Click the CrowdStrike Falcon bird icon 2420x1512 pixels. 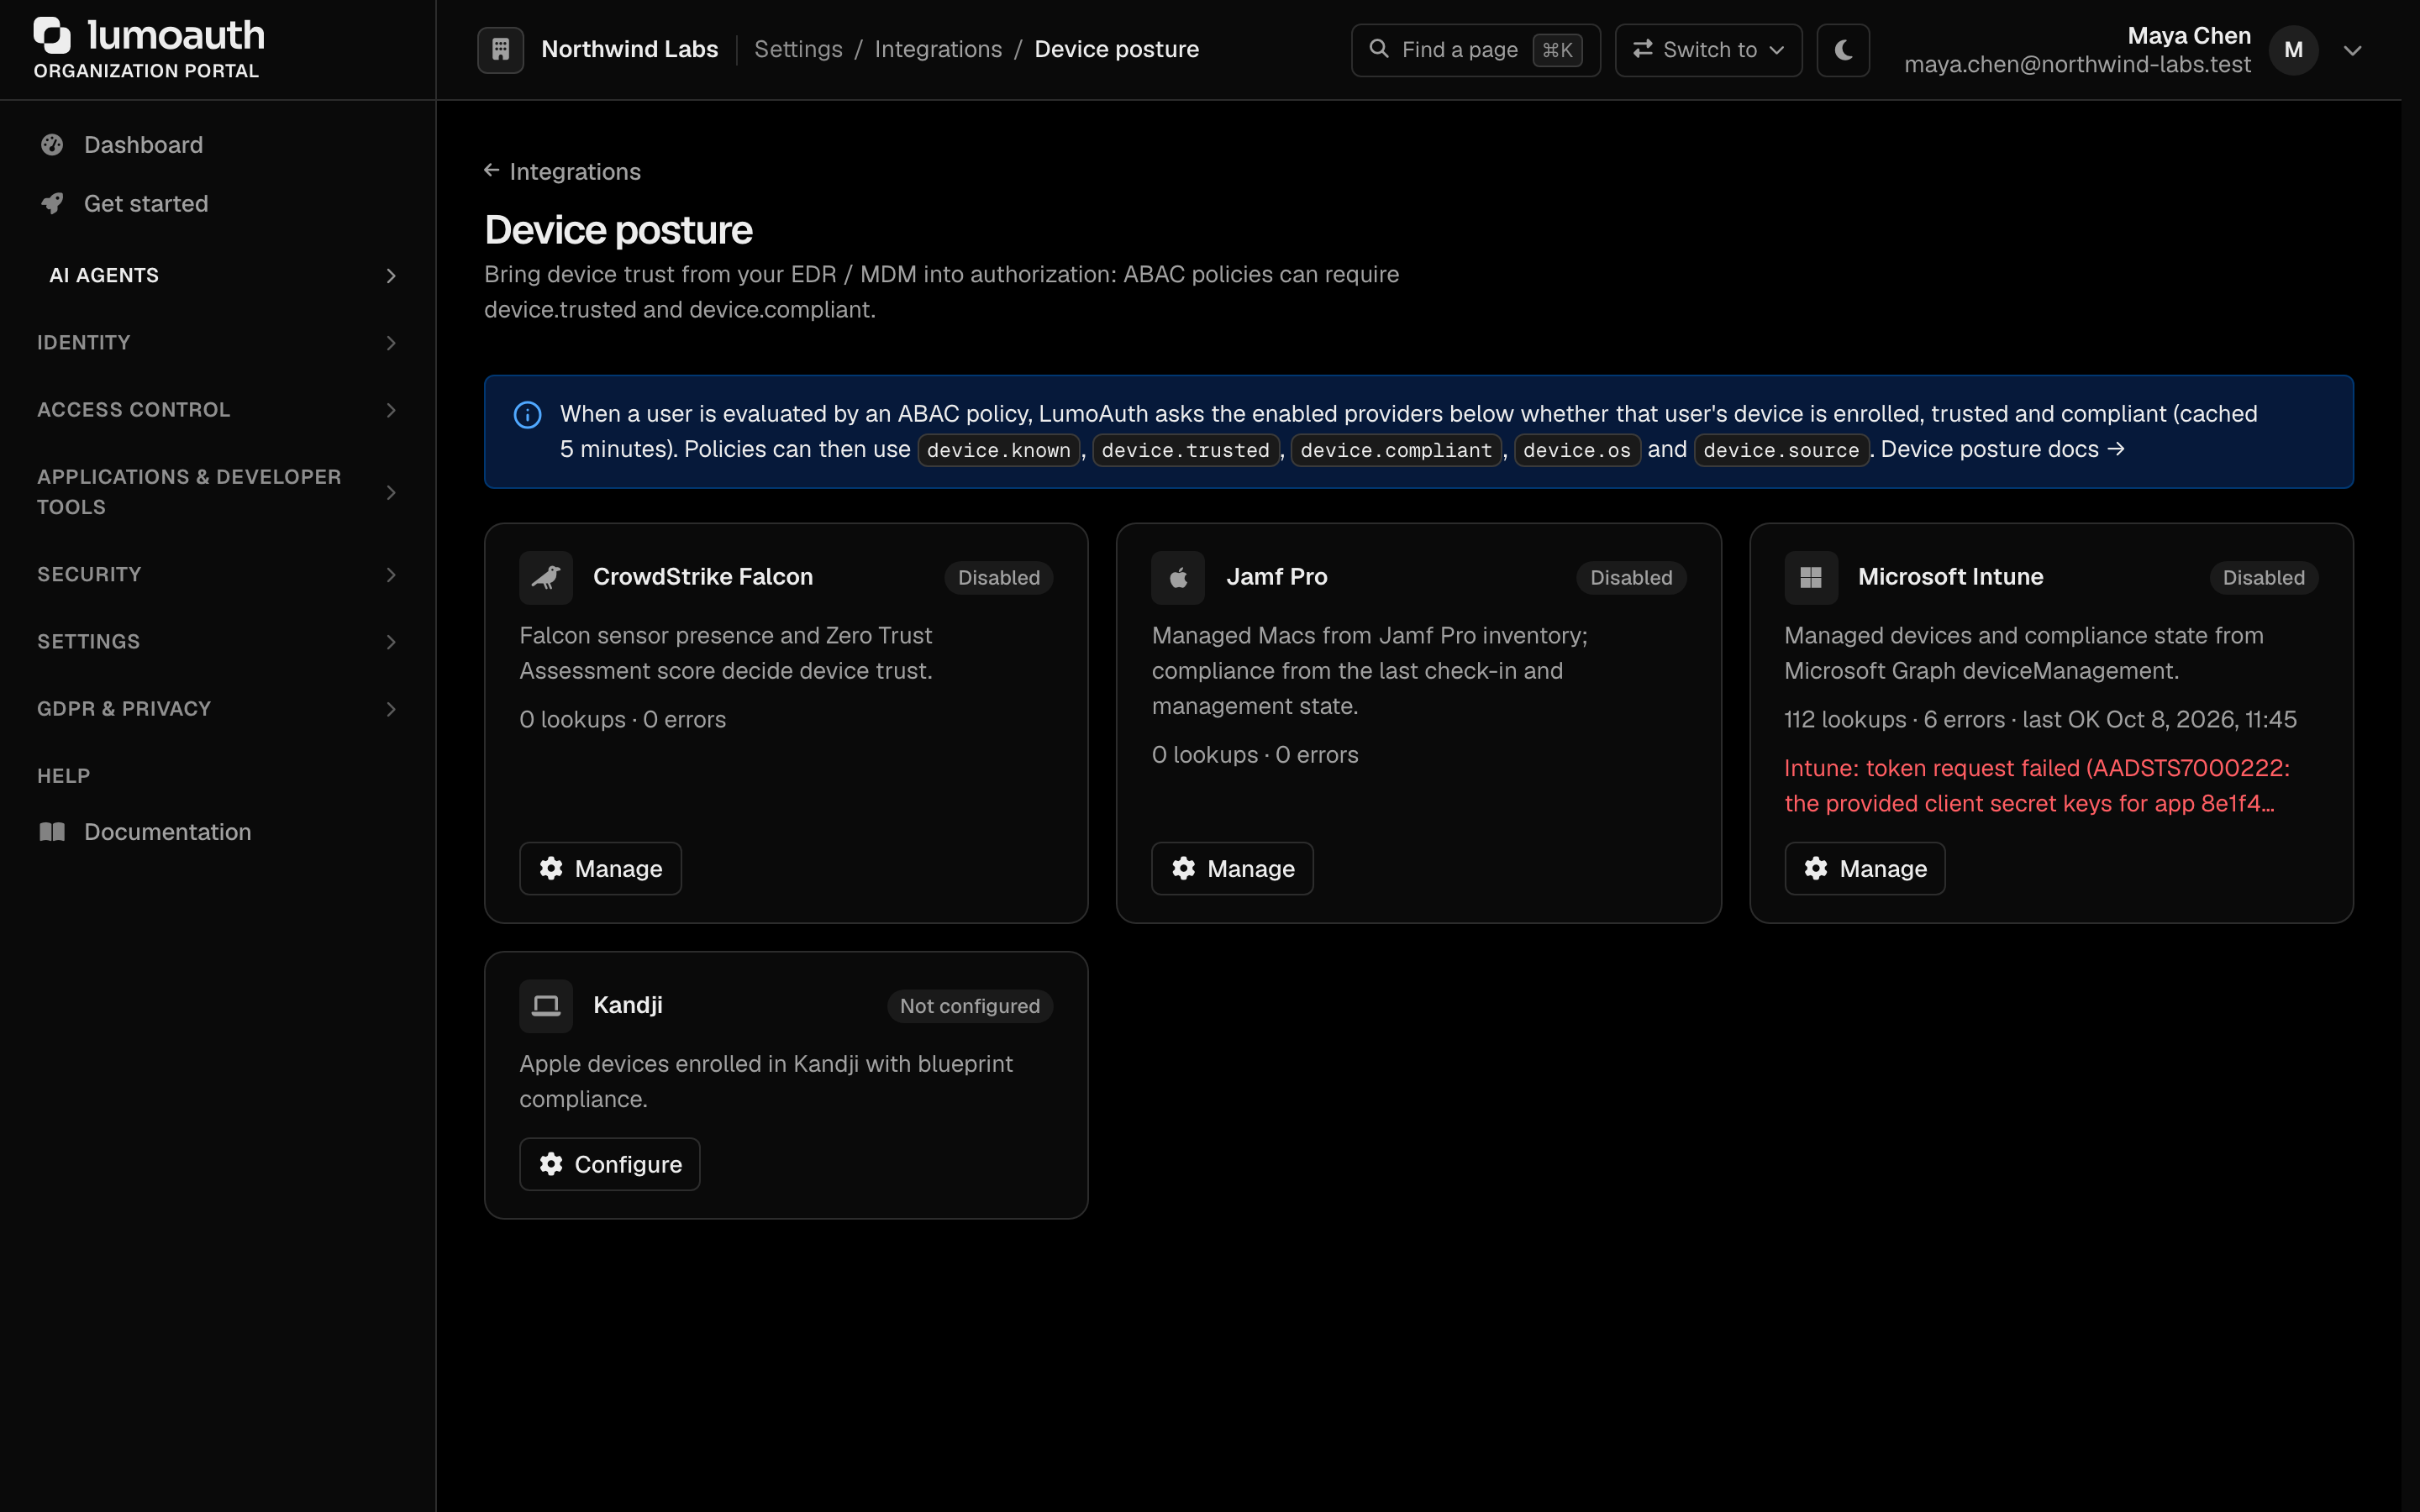545,577
